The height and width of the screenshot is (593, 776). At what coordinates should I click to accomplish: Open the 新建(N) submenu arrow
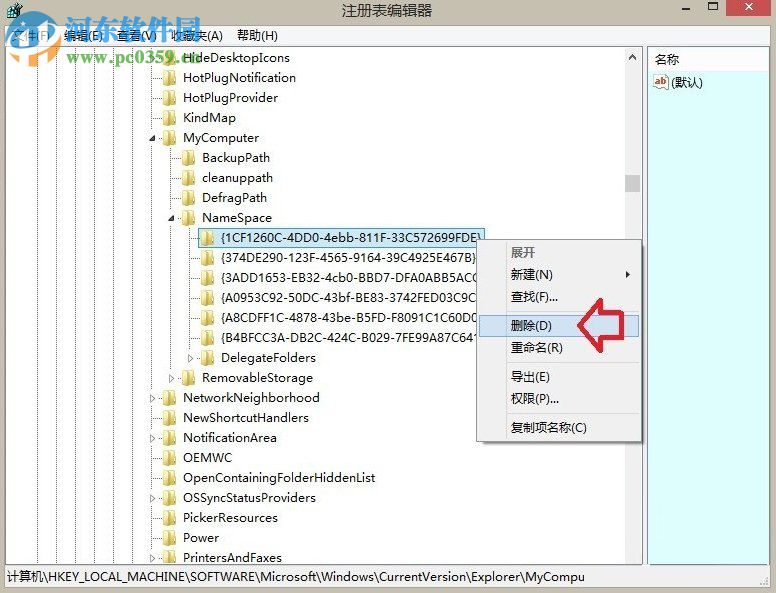point(628,274)
